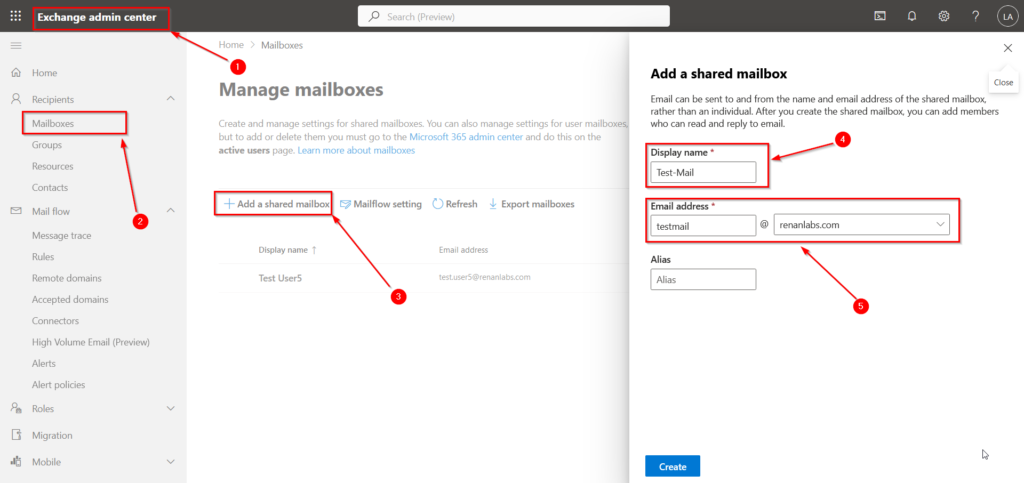Open Message trace page

[x=62, y=236]
